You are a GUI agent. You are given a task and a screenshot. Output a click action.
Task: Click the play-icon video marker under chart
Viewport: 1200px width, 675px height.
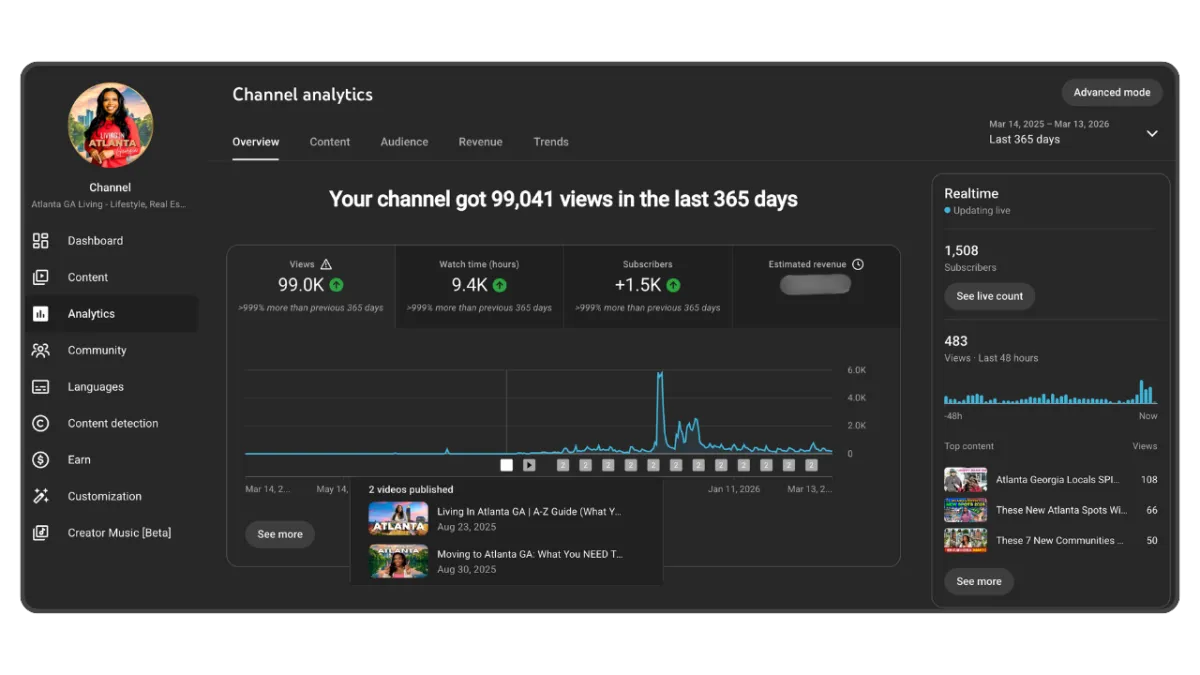point(529,465)
